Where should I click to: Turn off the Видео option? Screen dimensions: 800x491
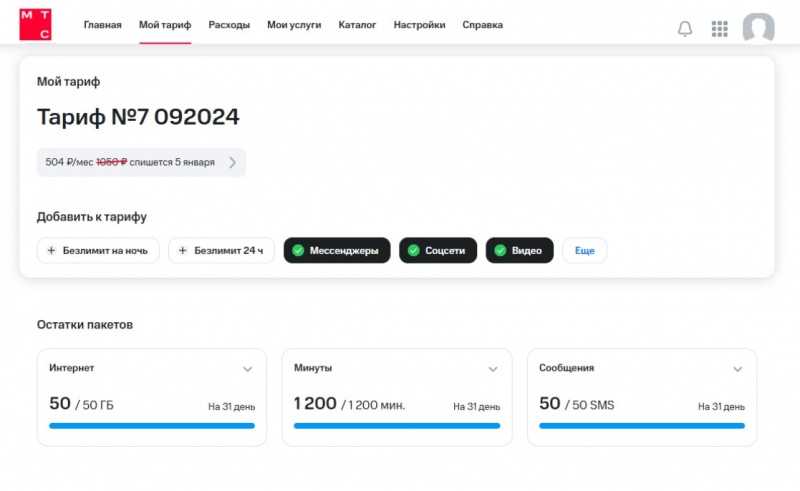[x=519, y=251]
